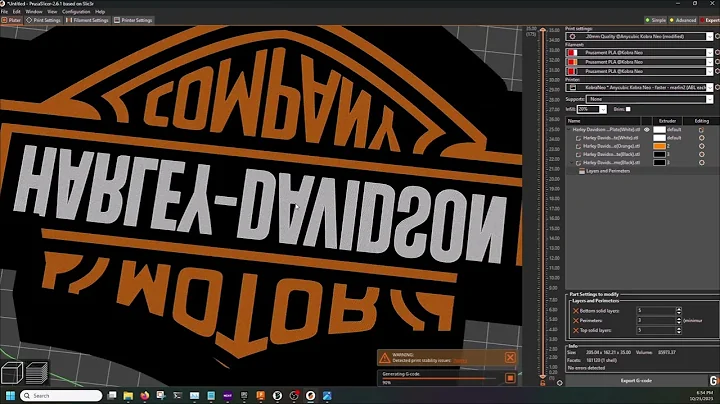The height and width of the screenshot is (404, 720).
Task: Open the File menu
Action: tap(5, 11)
